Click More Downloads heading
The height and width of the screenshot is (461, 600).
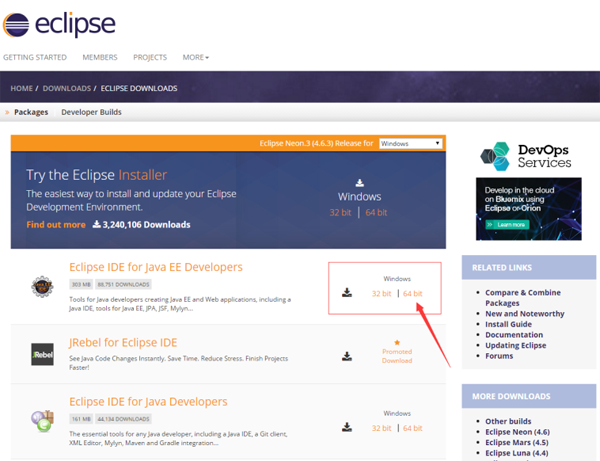pyautogui.click(x=511, y=396)
